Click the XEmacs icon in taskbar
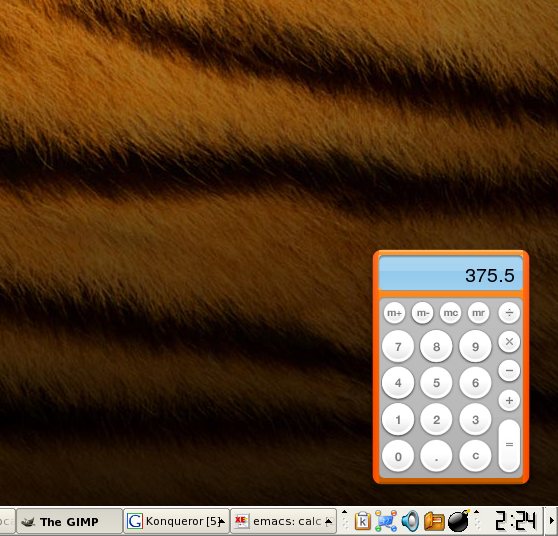The width and height of the screenshot is (558, 536). click(241, 522)
